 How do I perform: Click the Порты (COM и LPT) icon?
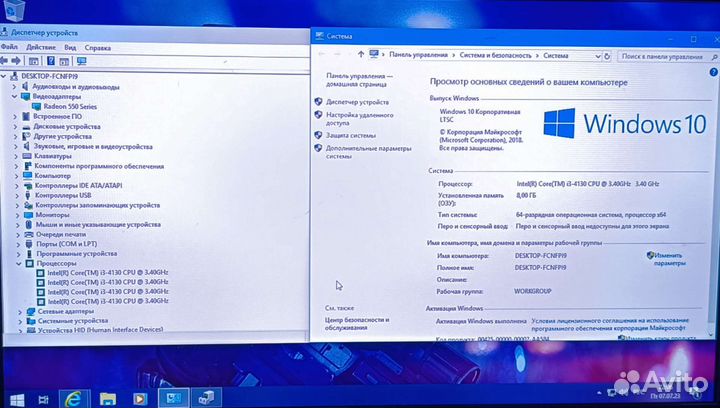pyautogui.click(x=29, y=244)
